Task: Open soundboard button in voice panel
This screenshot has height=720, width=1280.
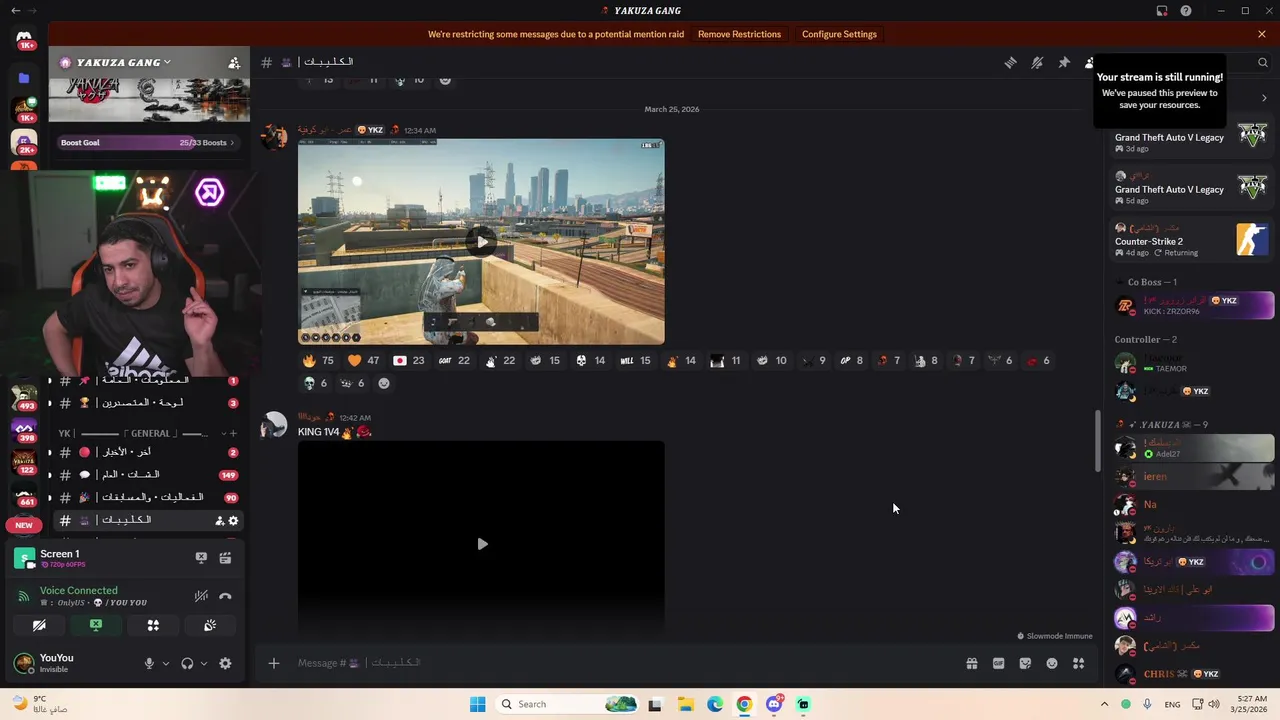Action: coord(210,625)
